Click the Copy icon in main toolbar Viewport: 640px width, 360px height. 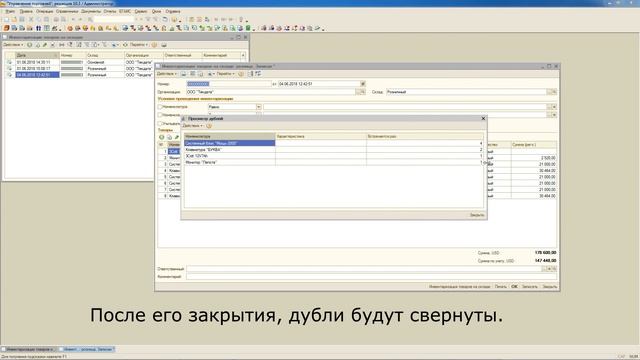coord(39,19)
